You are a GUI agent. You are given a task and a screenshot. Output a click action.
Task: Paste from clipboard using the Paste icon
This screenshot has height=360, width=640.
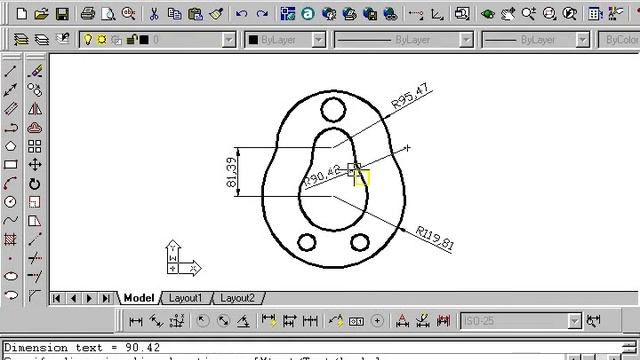(x=196, y=14)
